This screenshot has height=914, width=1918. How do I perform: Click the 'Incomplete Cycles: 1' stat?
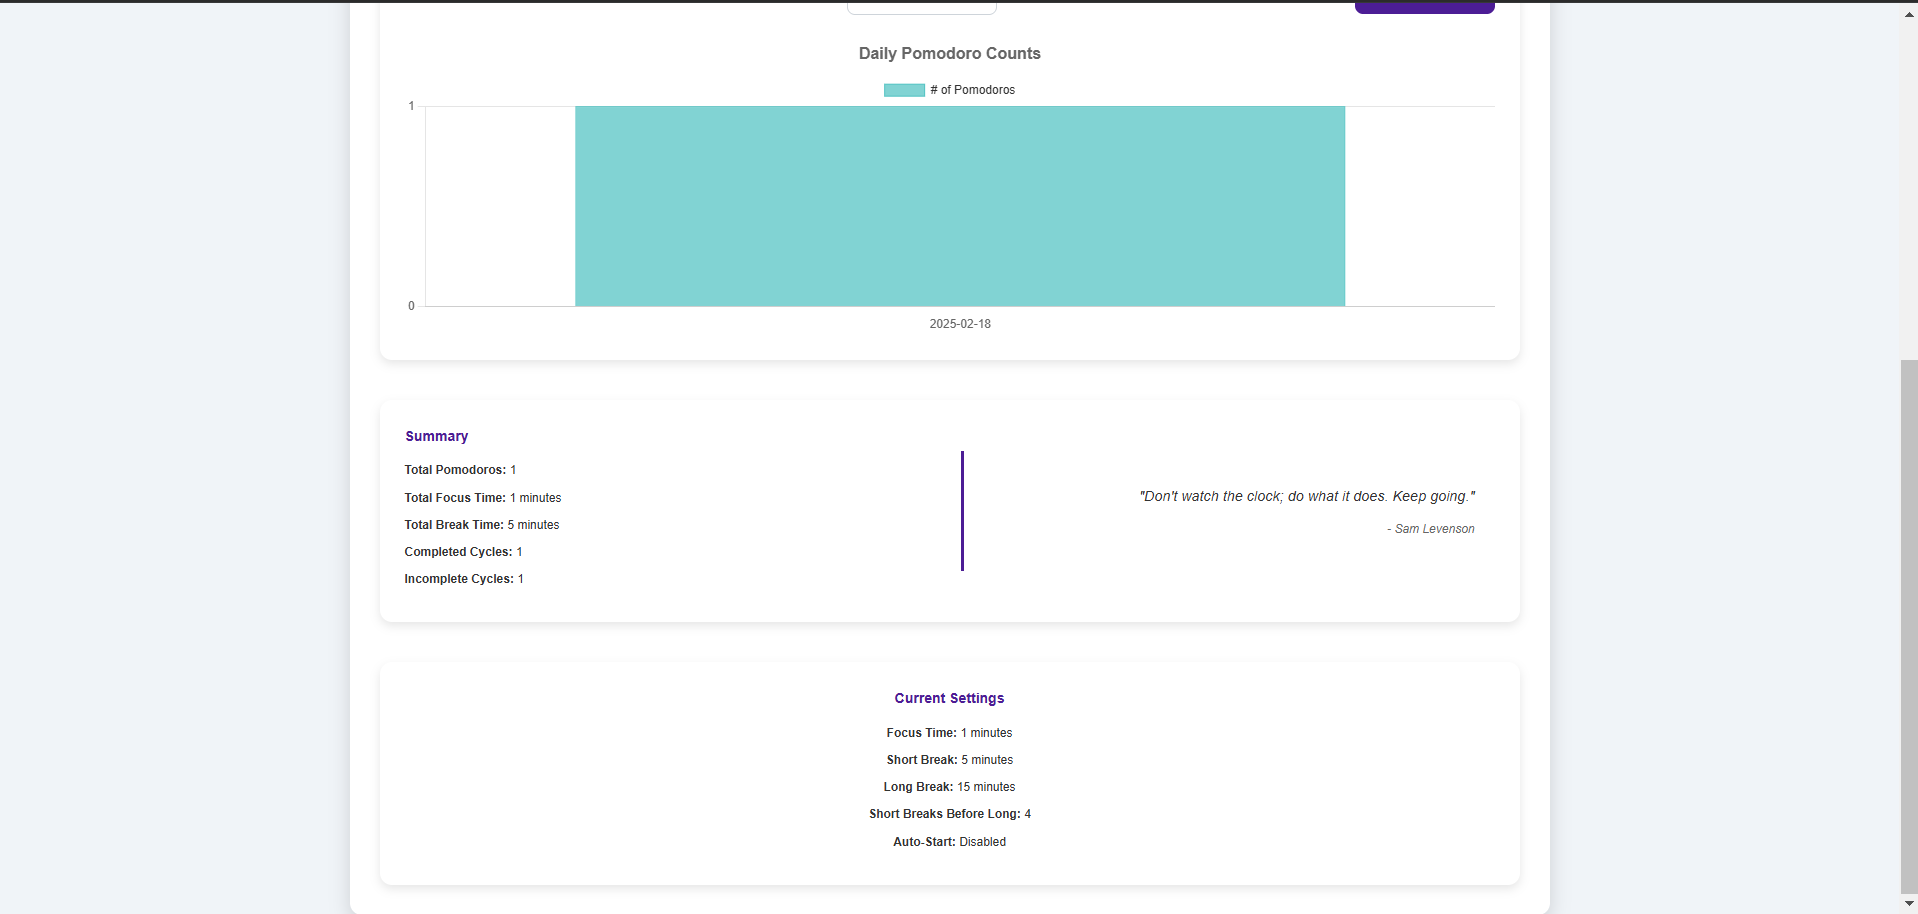click(x=463, y=578)
